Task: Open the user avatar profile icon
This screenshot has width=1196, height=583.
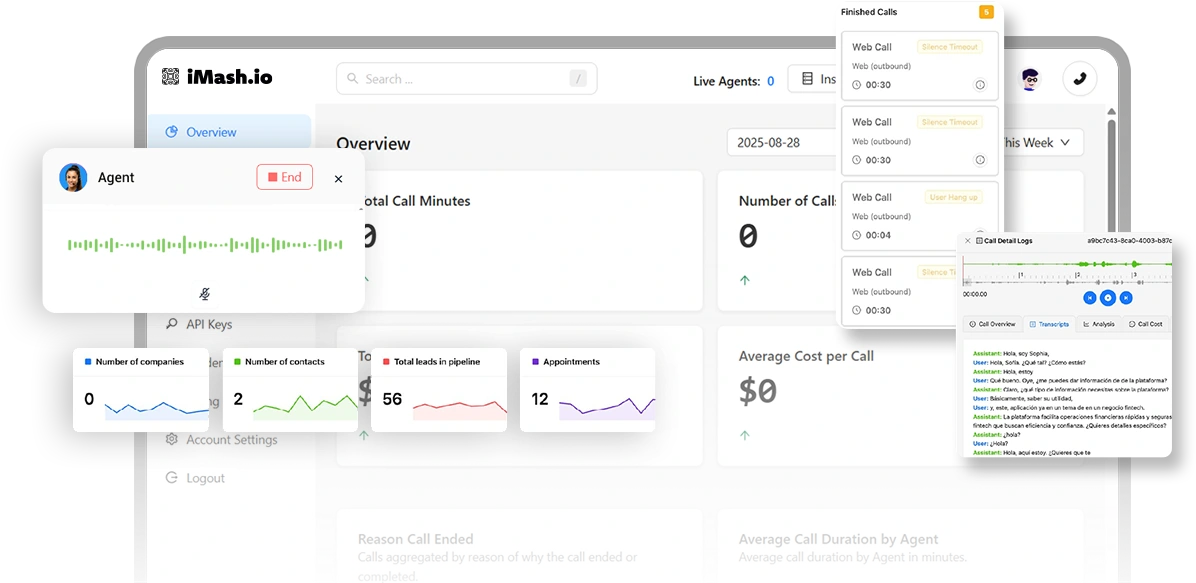Action: (1029, 79)
